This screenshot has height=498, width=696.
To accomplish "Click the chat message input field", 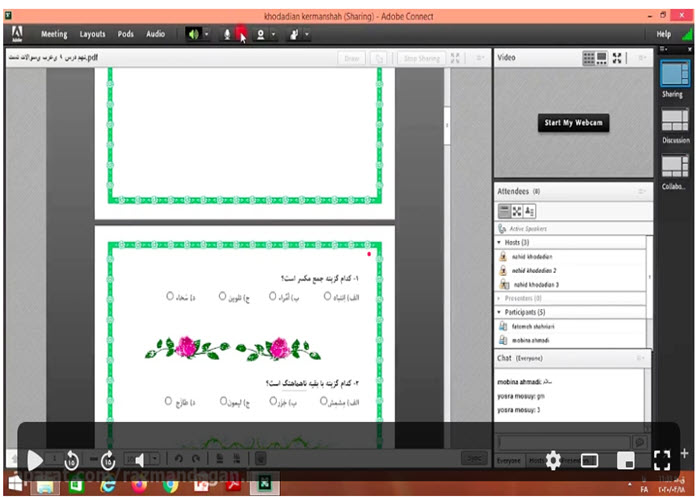I will (564, 442).
